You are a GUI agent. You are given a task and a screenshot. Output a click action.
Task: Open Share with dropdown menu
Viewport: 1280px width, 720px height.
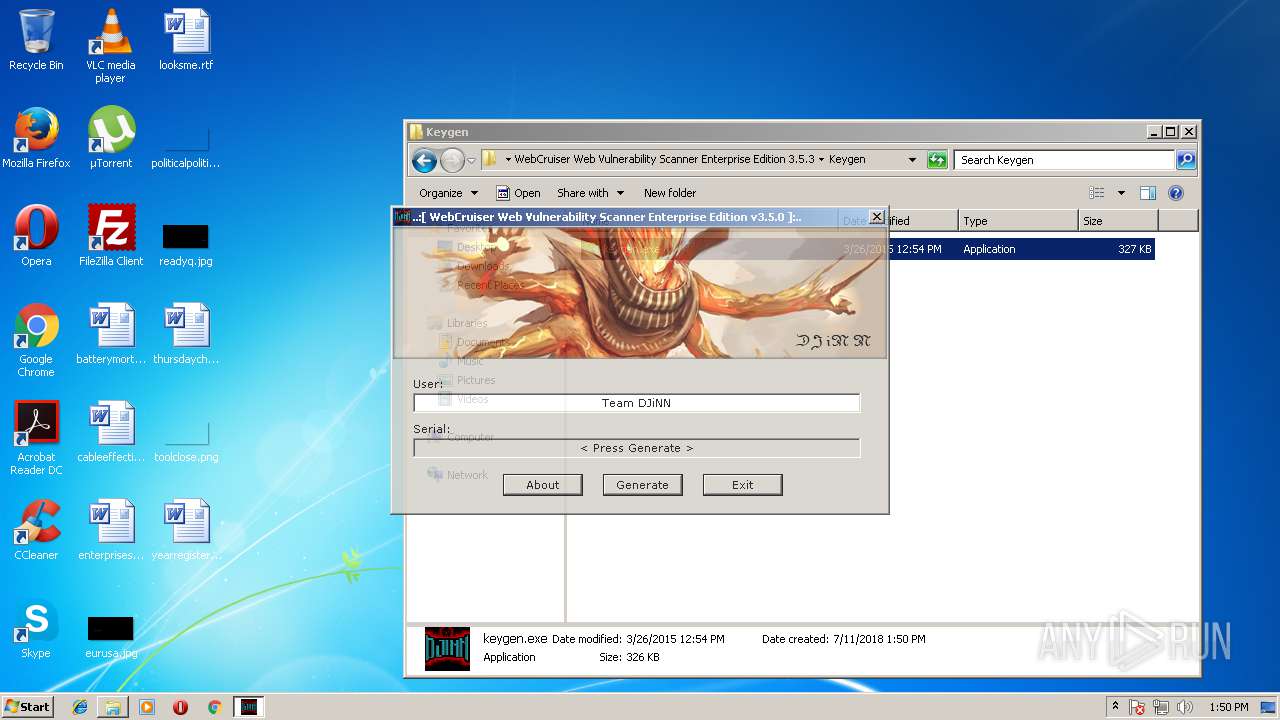click(590, 193)
